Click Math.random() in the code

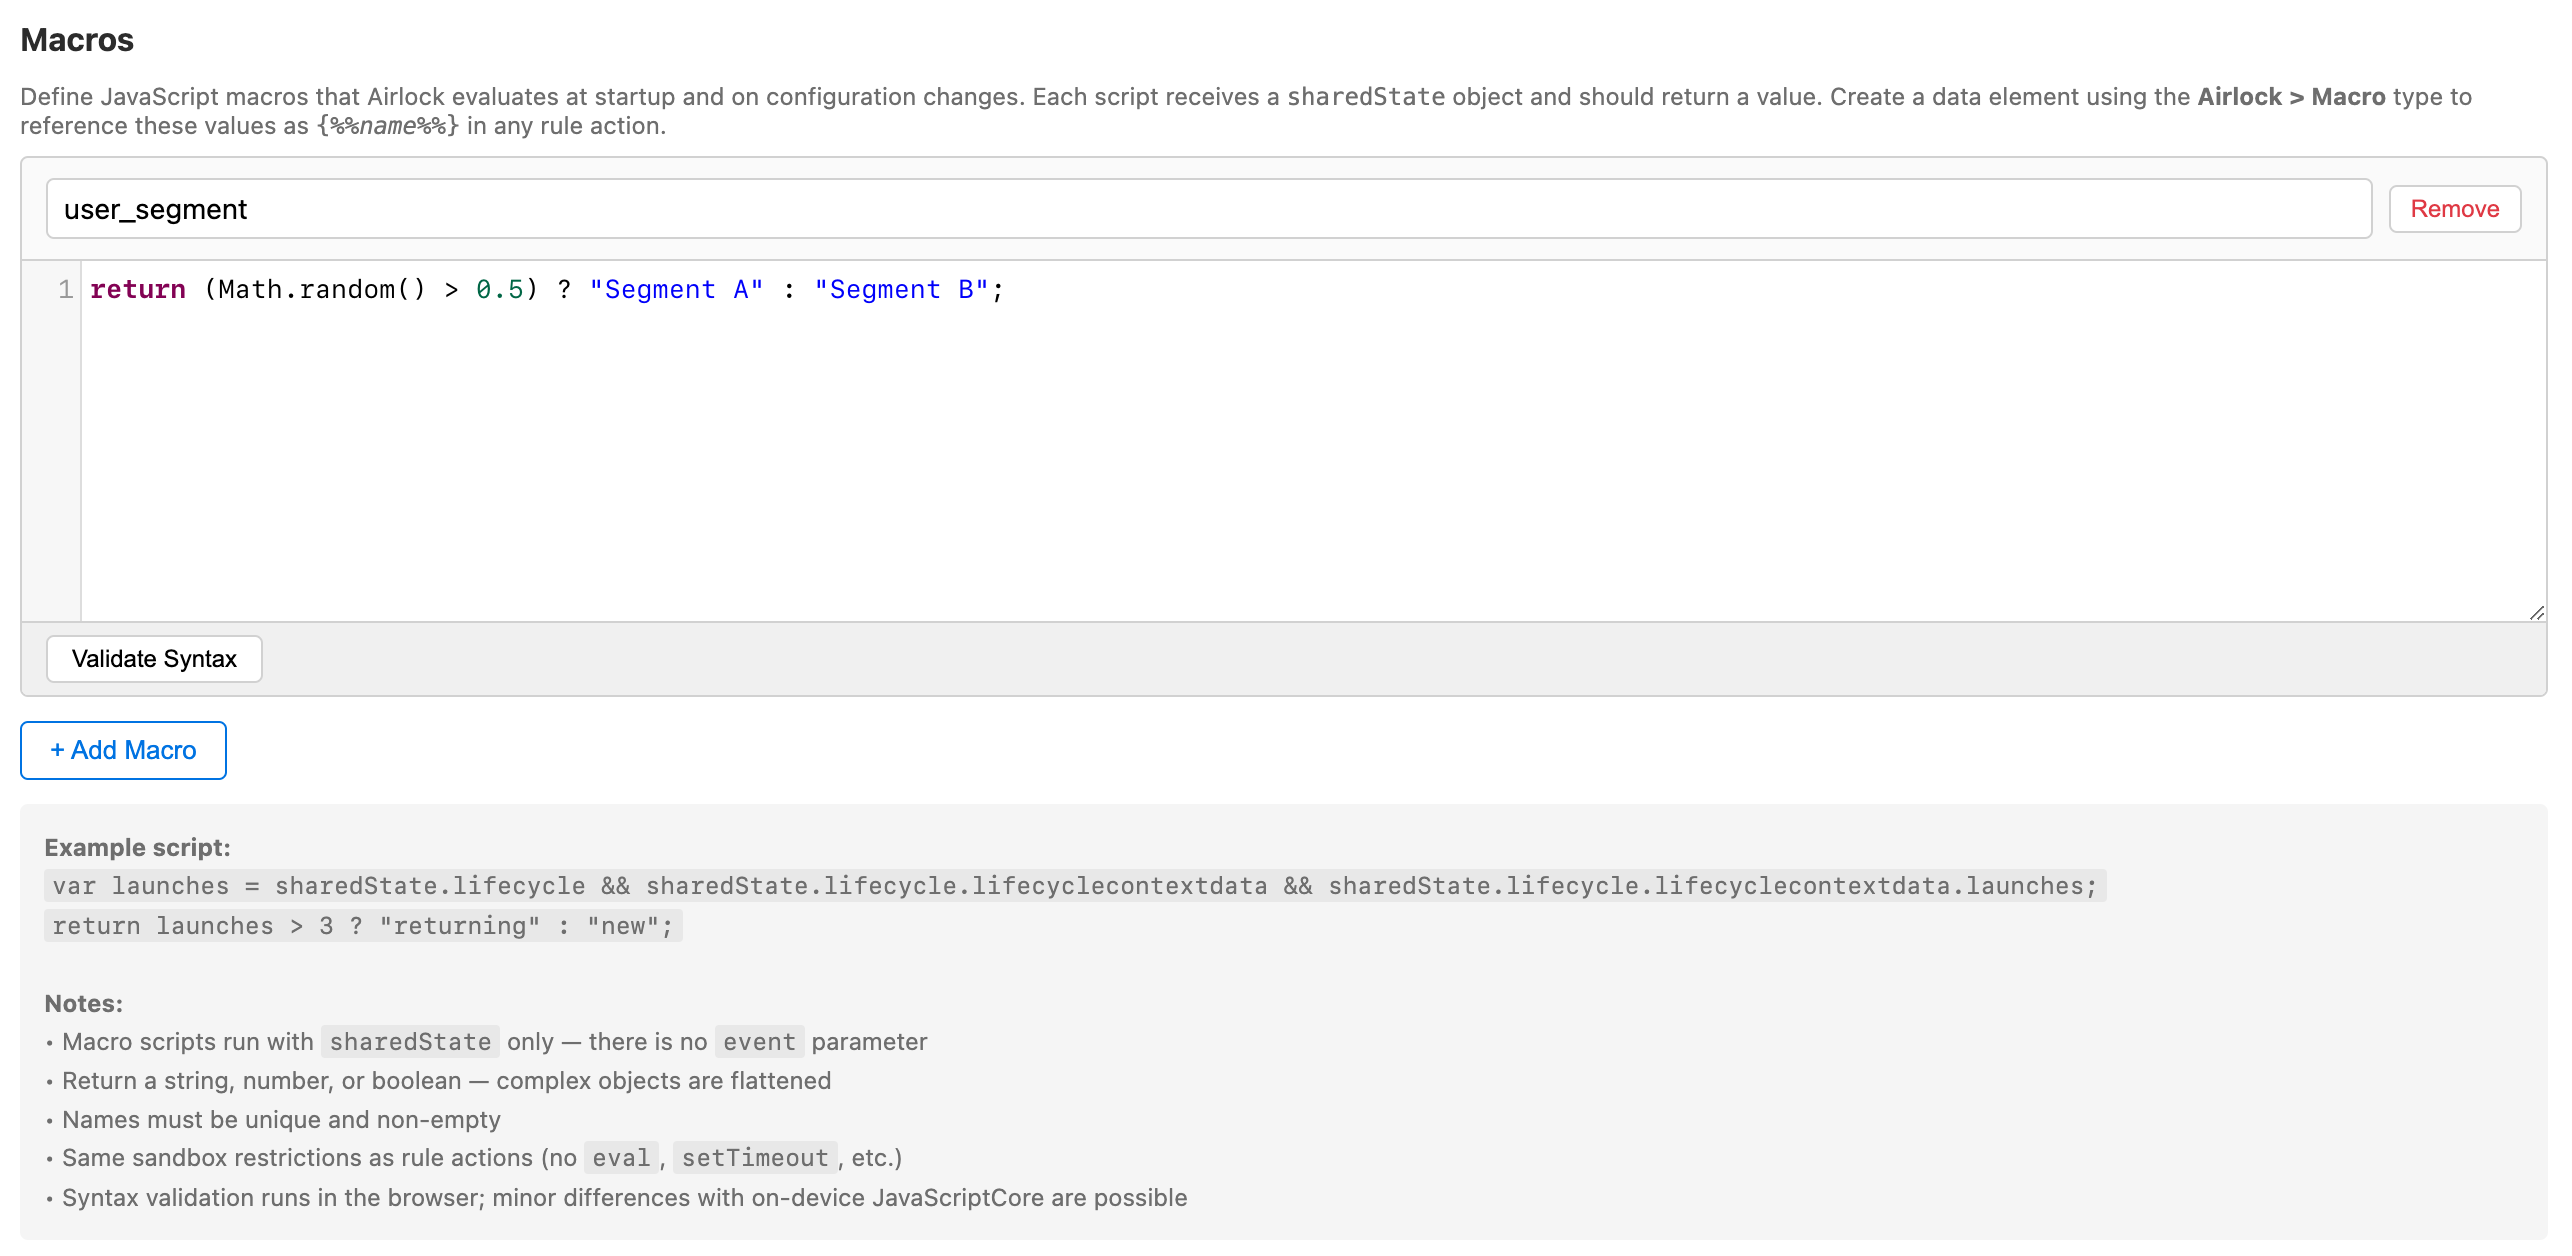click(322, 289)
